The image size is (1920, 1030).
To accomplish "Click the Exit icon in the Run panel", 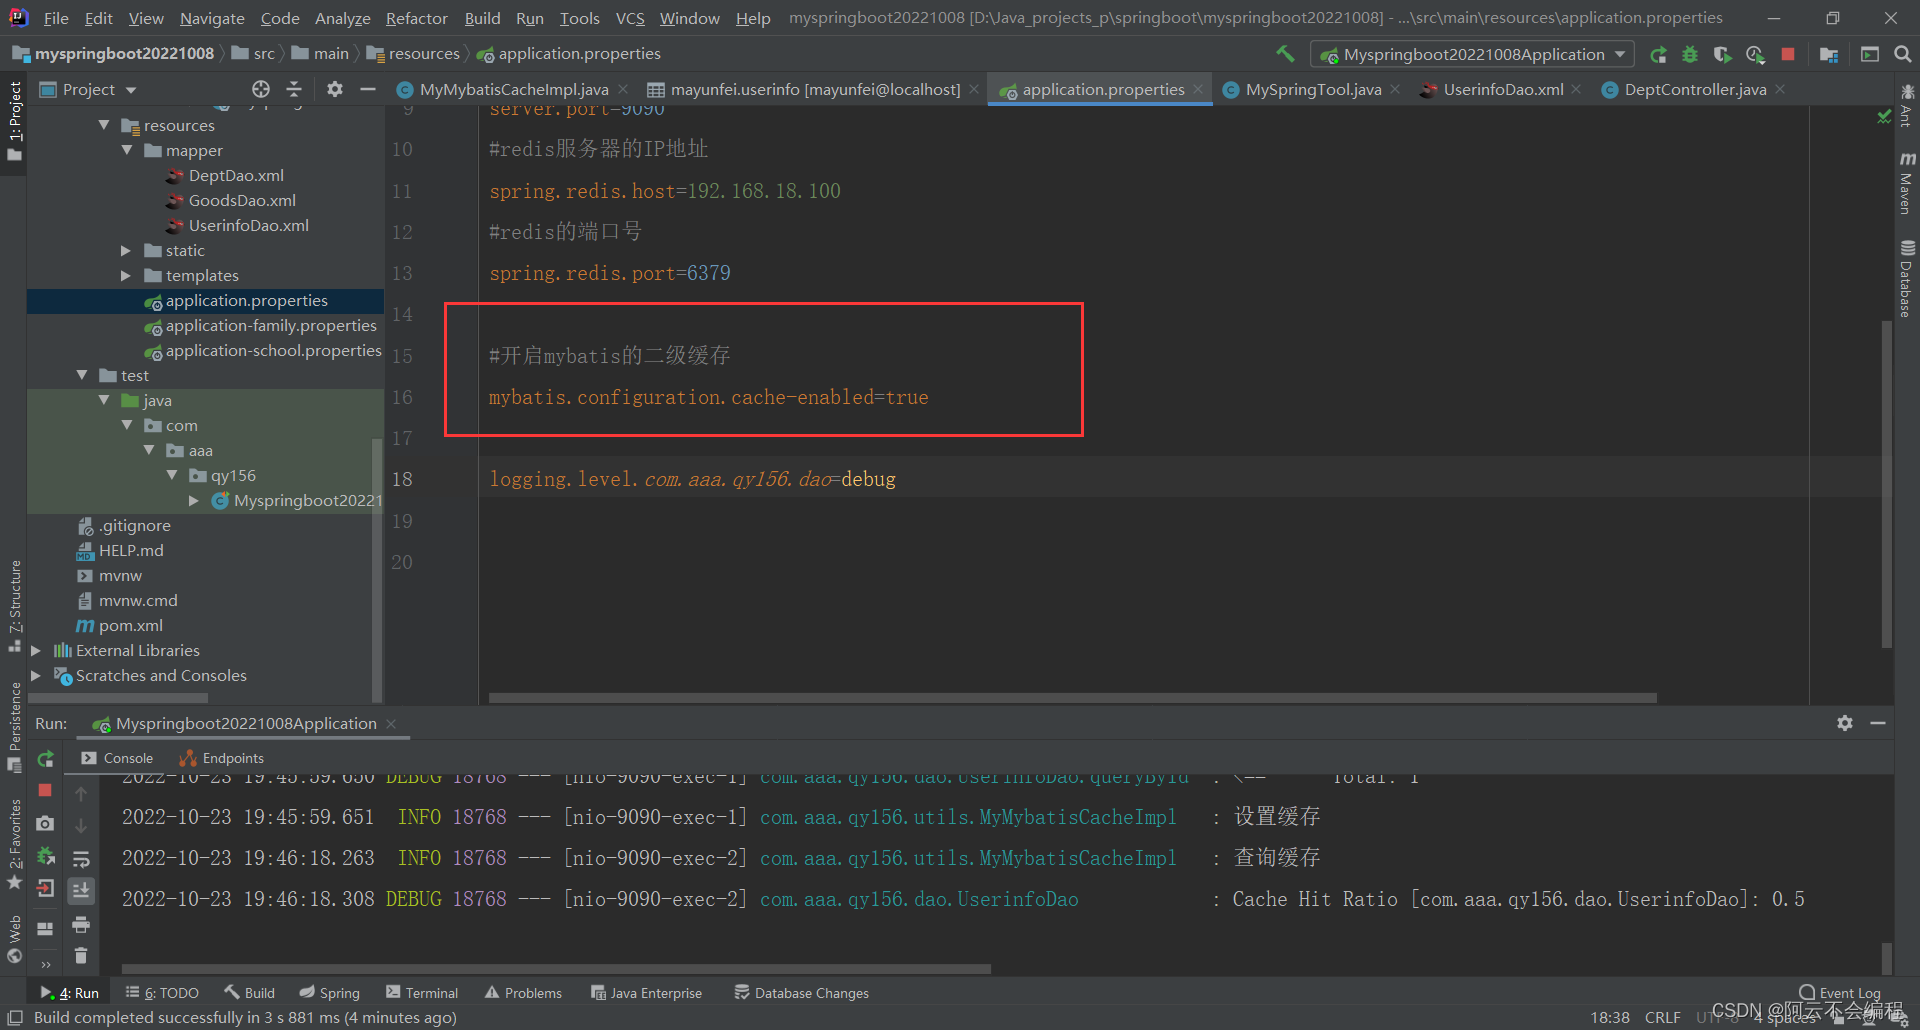I will pos(45,888).
